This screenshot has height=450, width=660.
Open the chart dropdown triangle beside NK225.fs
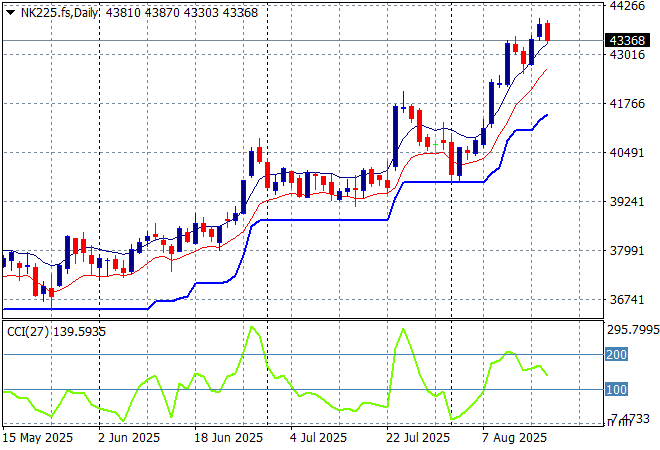[11, 13]
